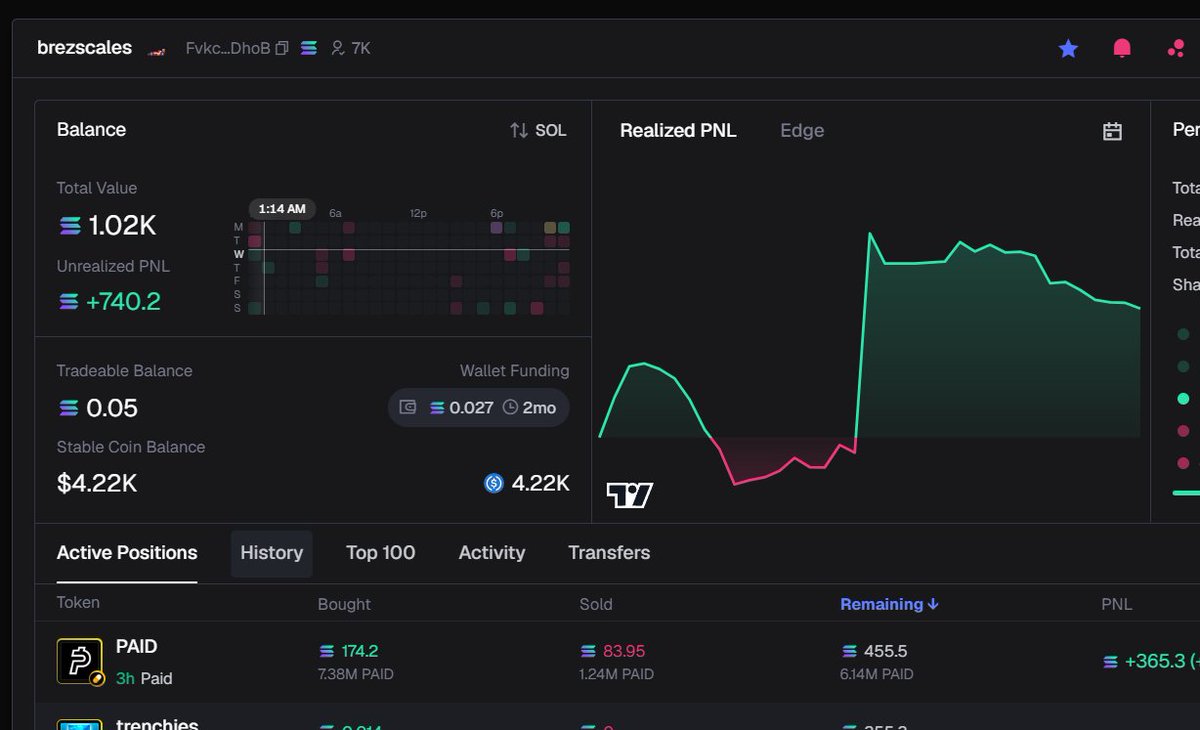
Task: Switch to the Edge chart view
Action: coord(802,130)
